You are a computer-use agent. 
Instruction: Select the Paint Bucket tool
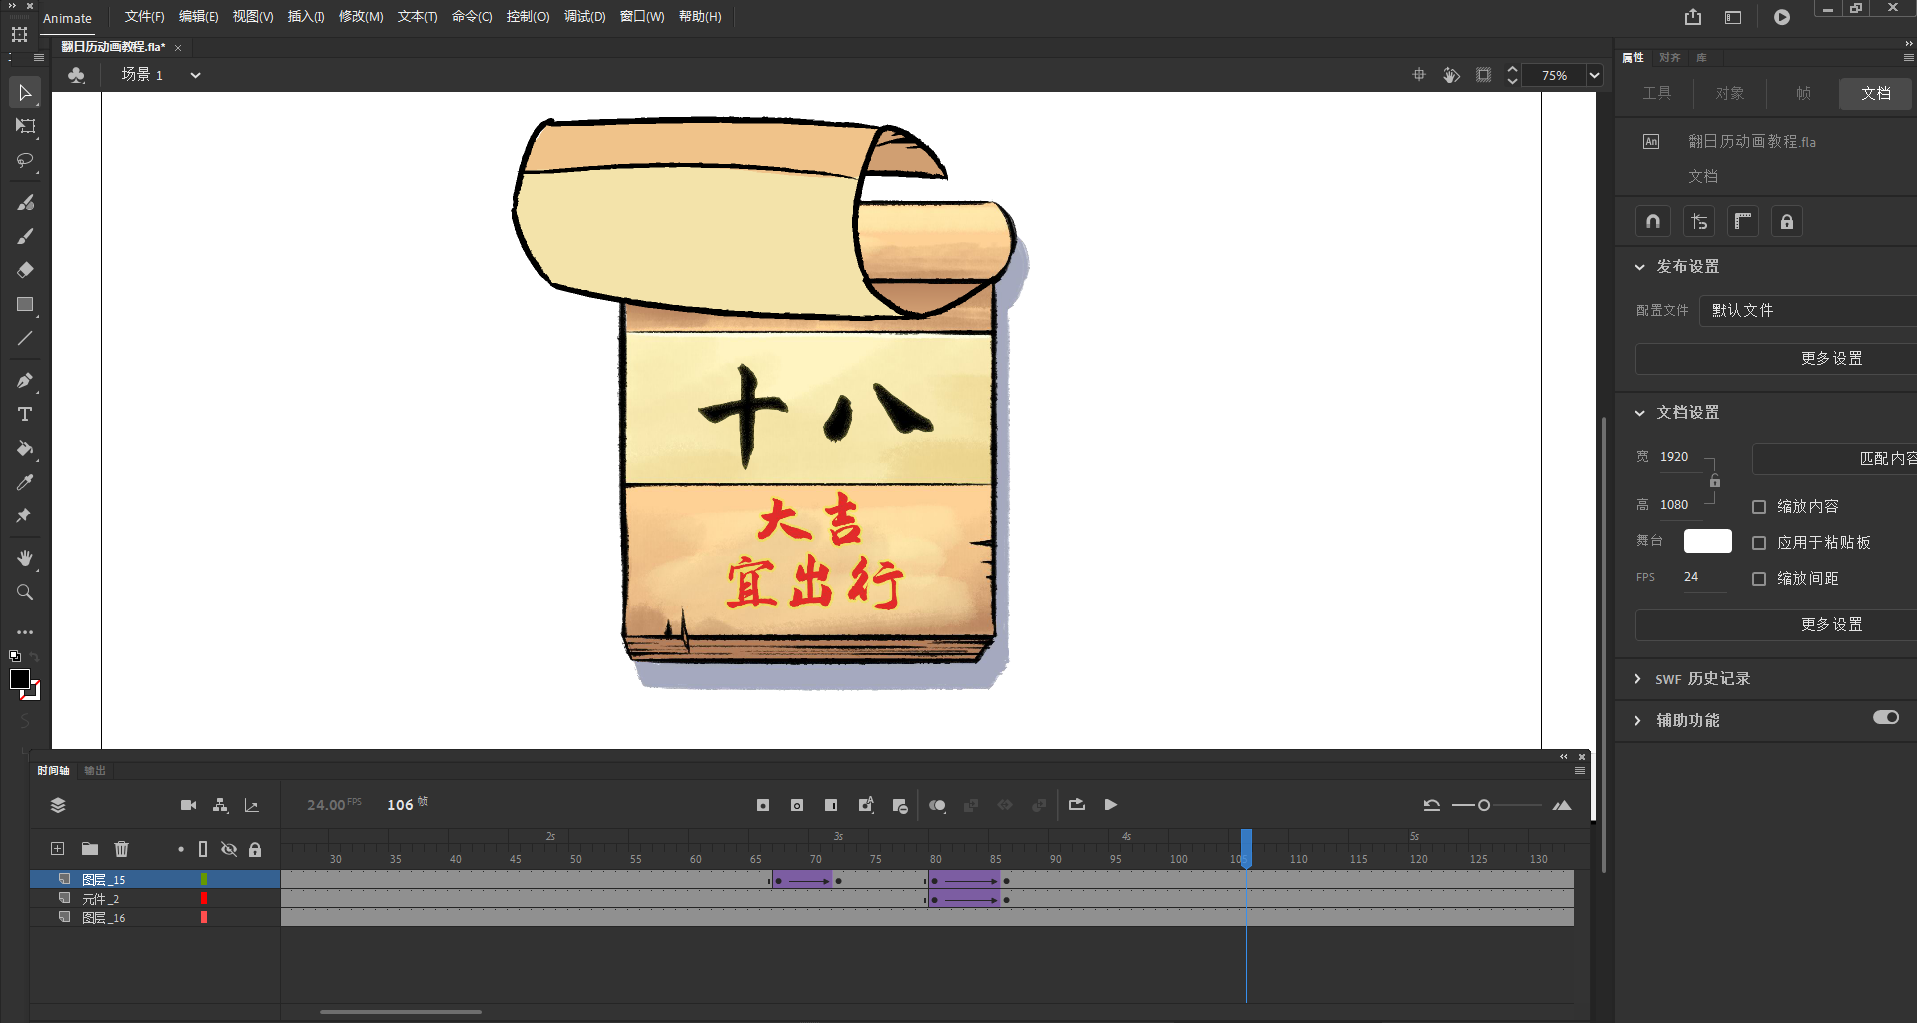click(x=25, y=448)
